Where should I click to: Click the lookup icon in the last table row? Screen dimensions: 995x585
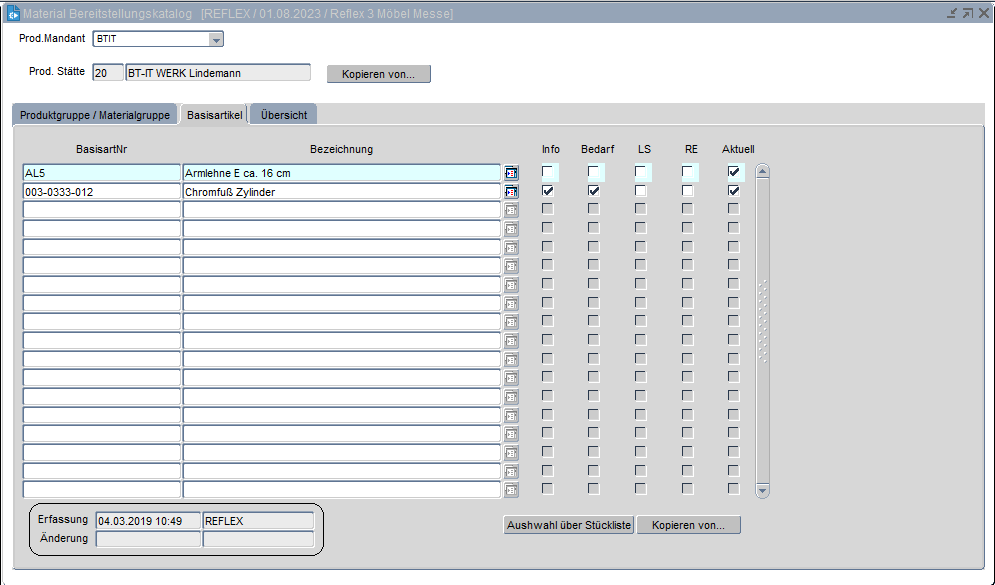511,490
